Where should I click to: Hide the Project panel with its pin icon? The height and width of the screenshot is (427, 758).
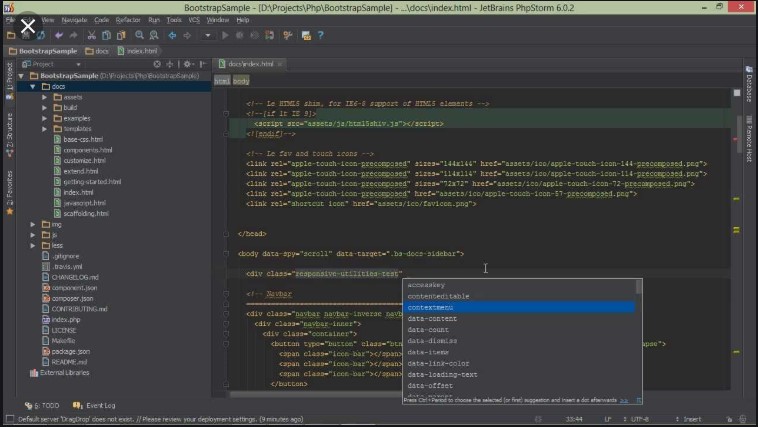pos(203,64)
